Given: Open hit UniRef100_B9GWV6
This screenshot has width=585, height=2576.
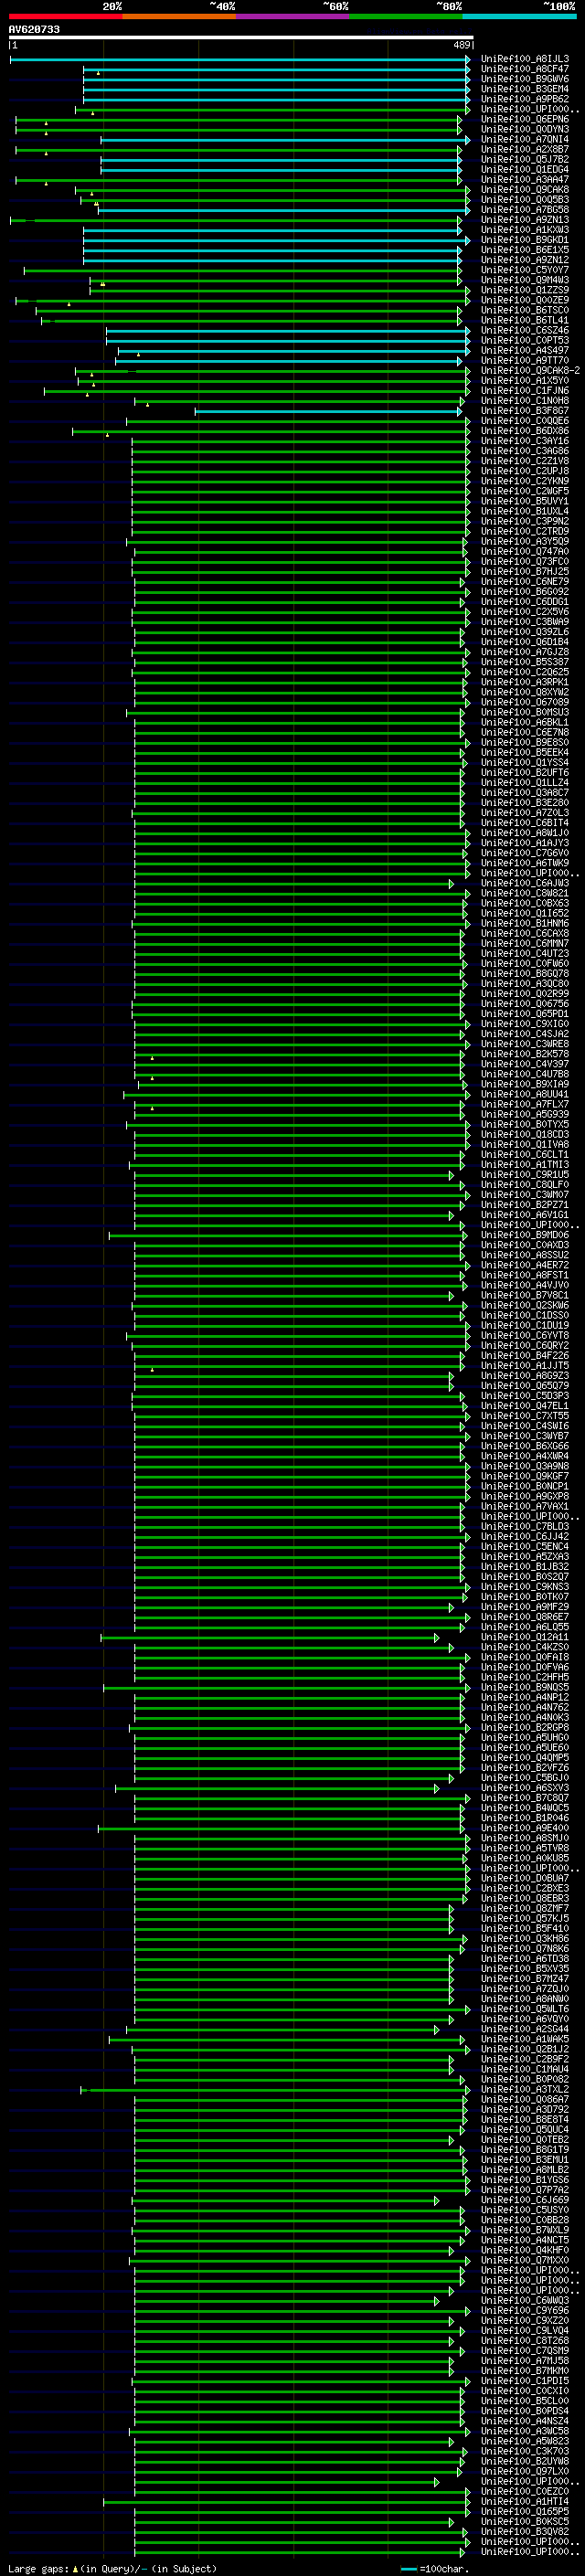Looking at the screenshot, I should pyautogui.click(x=525, y=79).
